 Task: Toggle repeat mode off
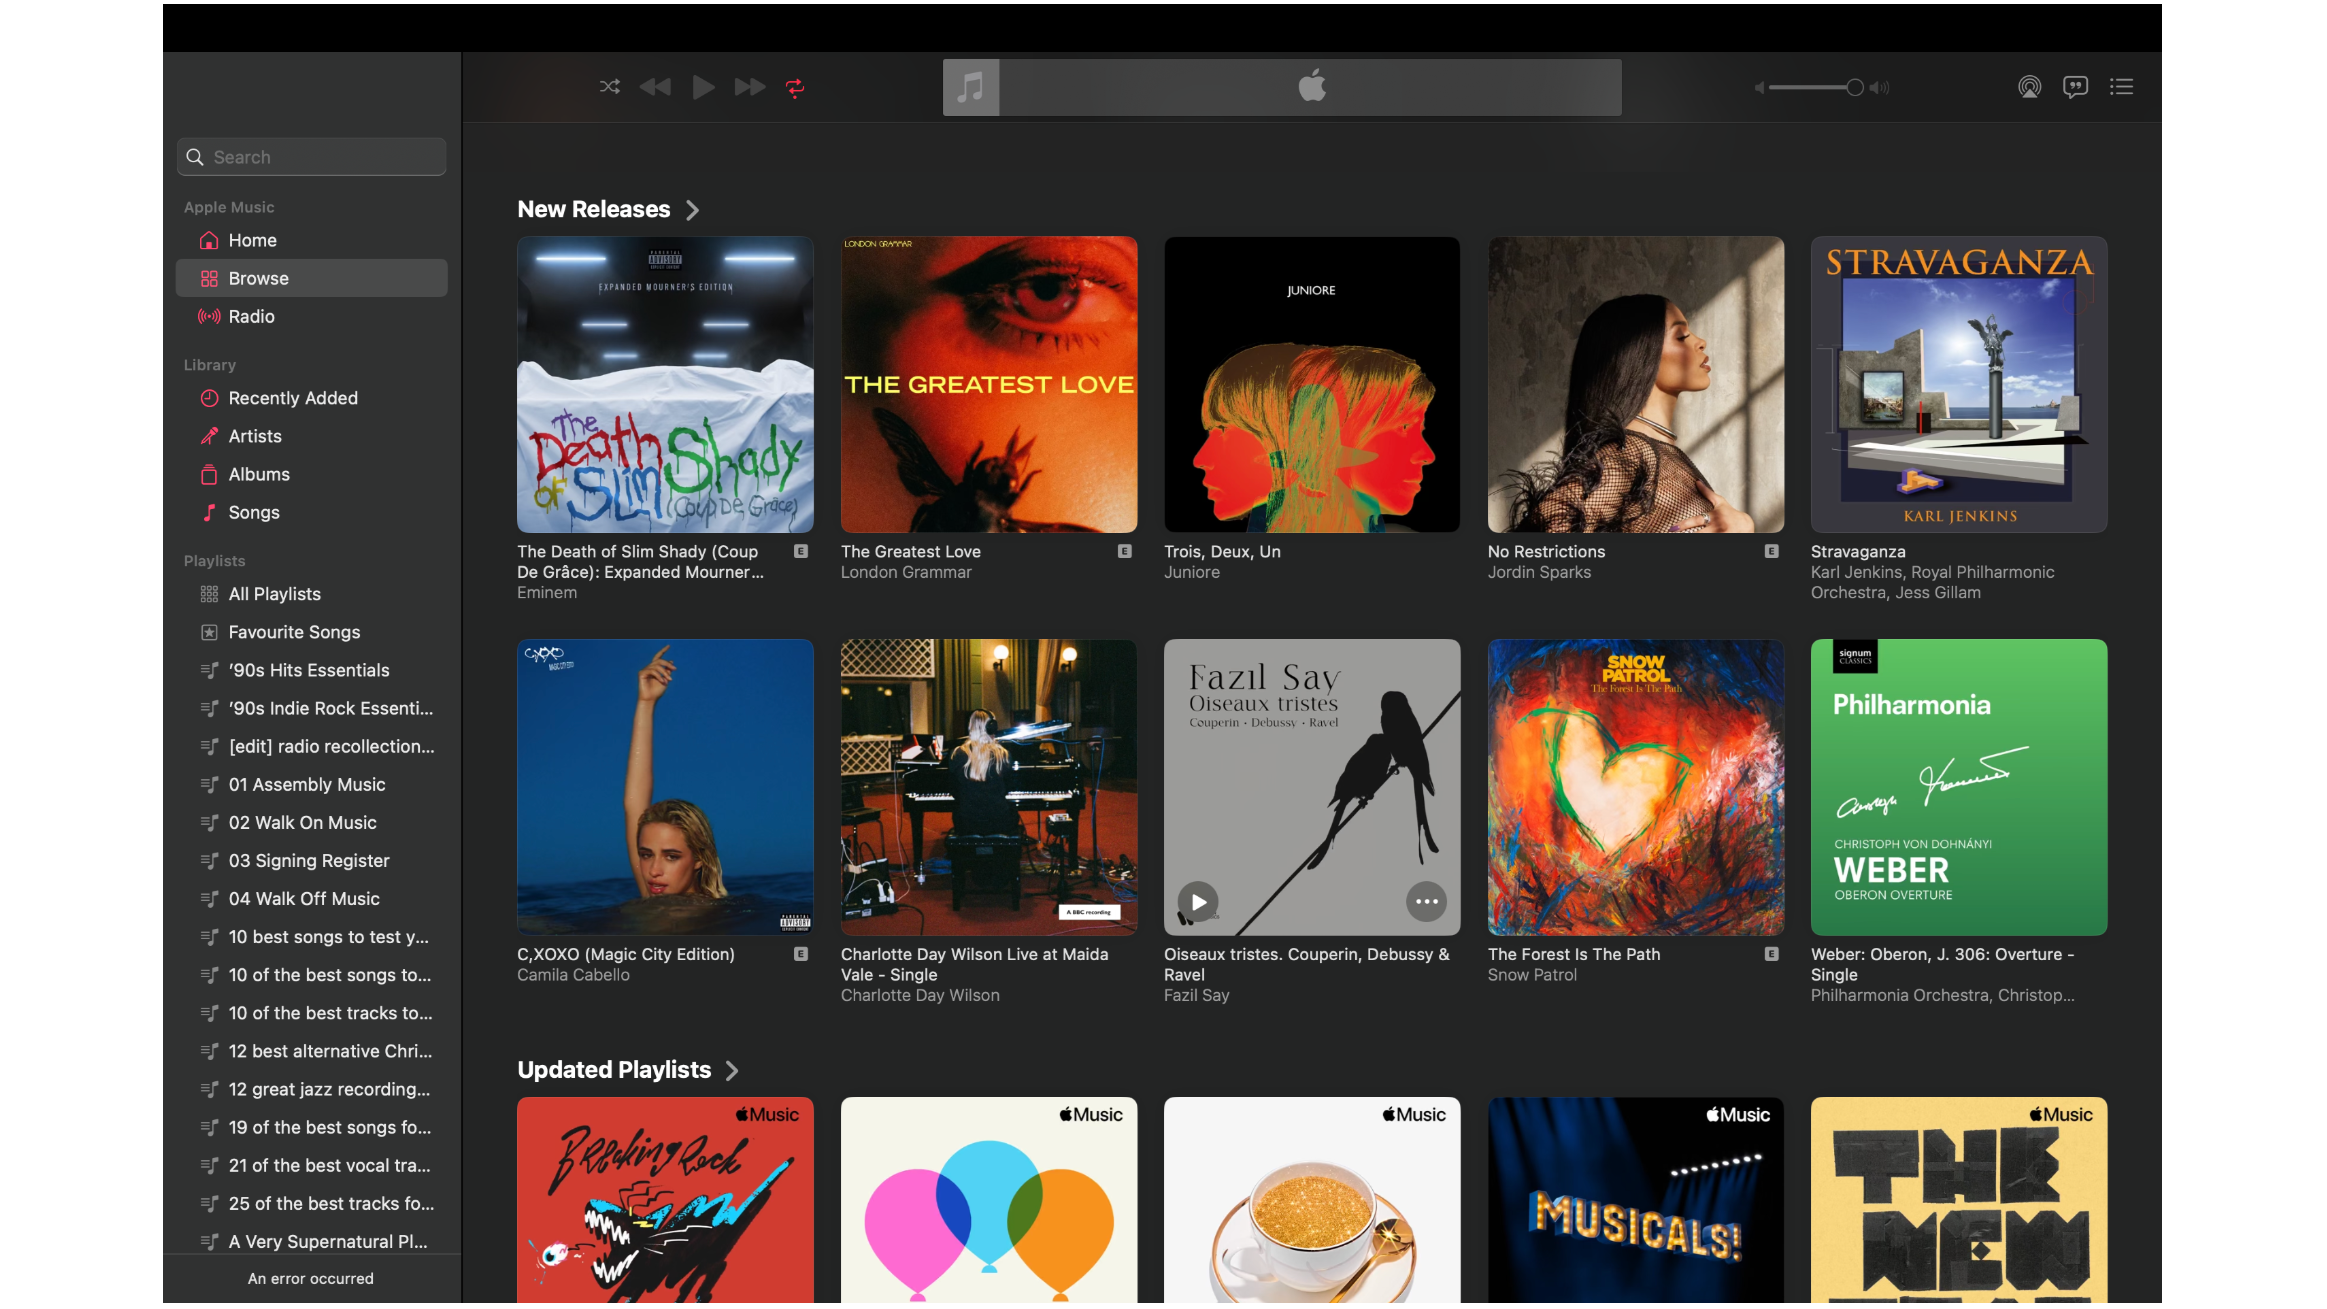coord(795,87)
